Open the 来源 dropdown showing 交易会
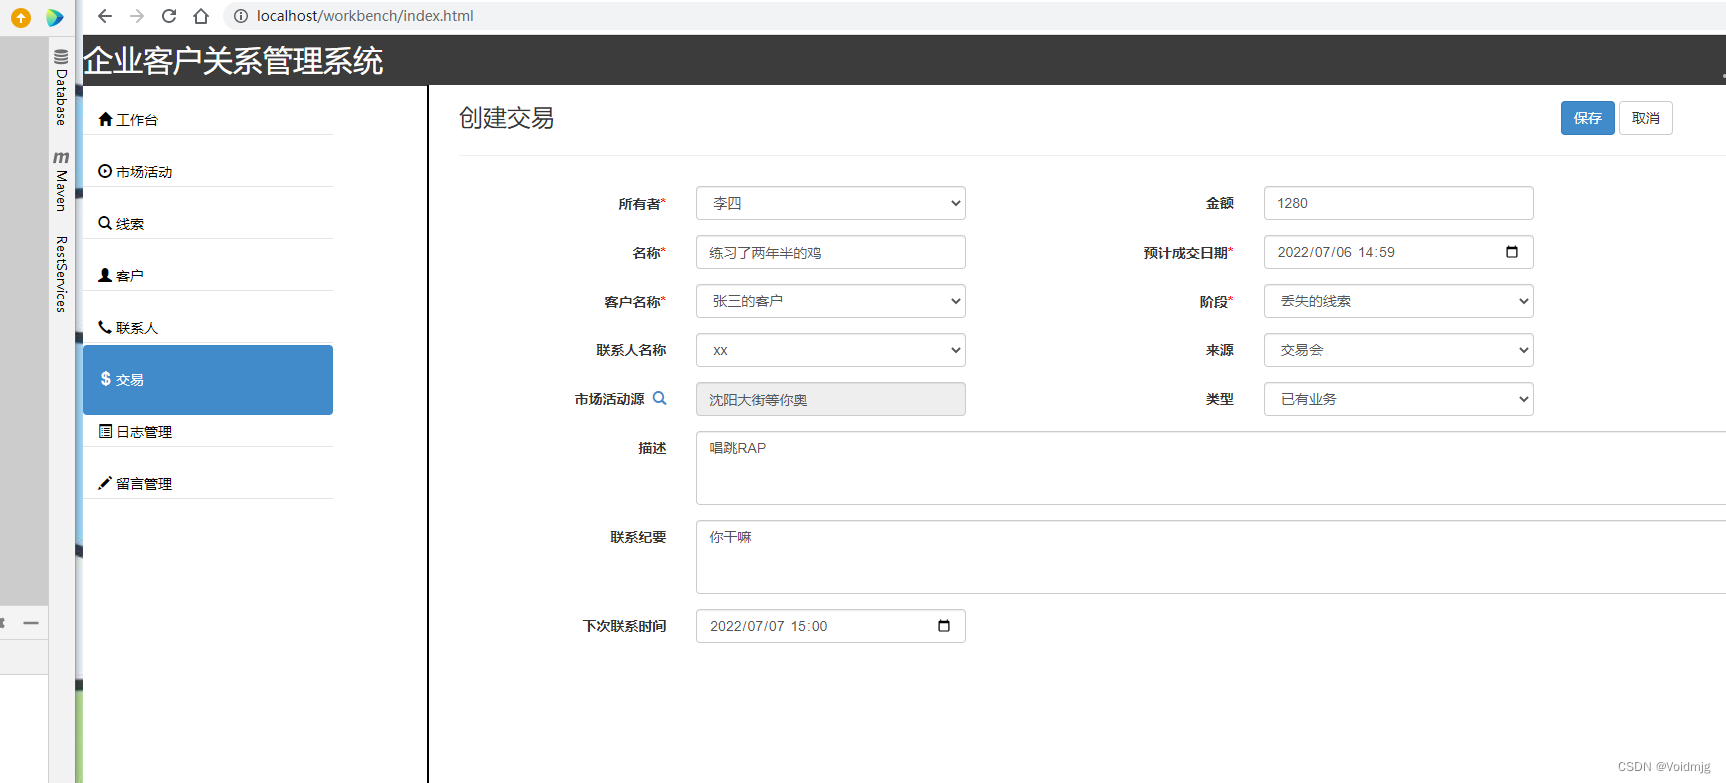The height and width of the screenshot is (783, 1726). click(x=1399, y=350)
